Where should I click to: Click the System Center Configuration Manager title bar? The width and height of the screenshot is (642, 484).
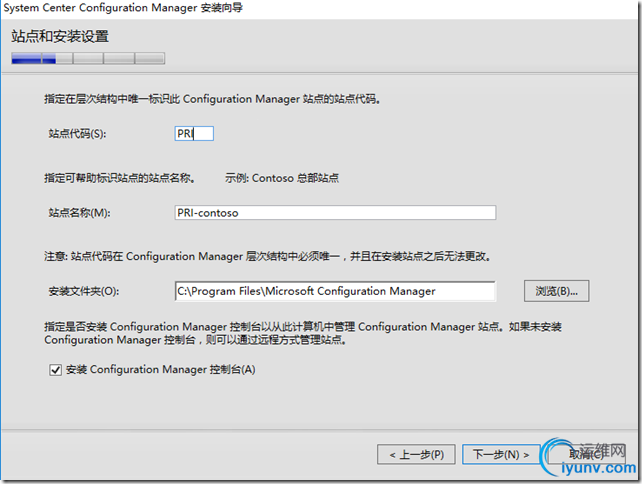point(123,8)
